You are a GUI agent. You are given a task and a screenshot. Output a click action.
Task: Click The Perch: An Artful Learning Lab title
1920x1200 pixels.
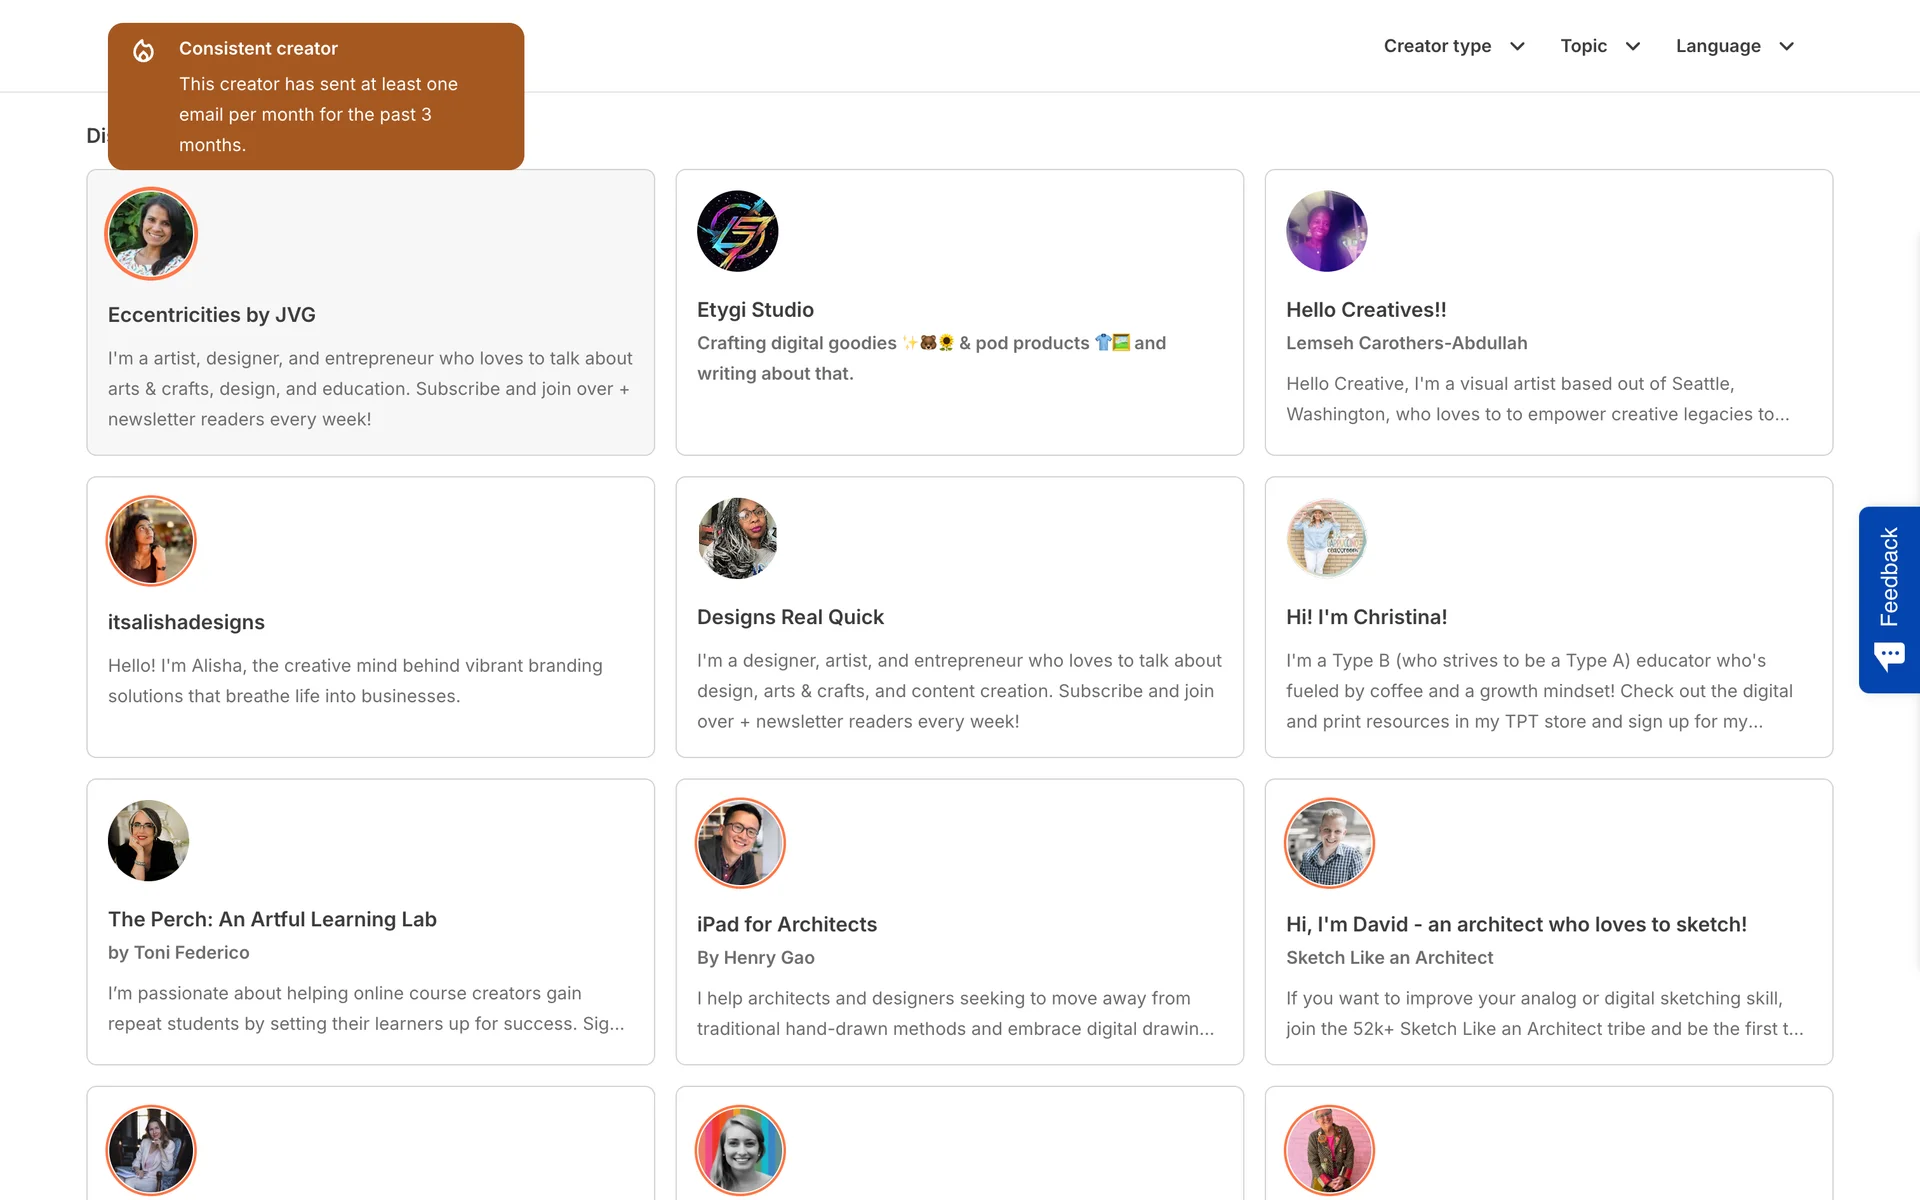(272, 919)
